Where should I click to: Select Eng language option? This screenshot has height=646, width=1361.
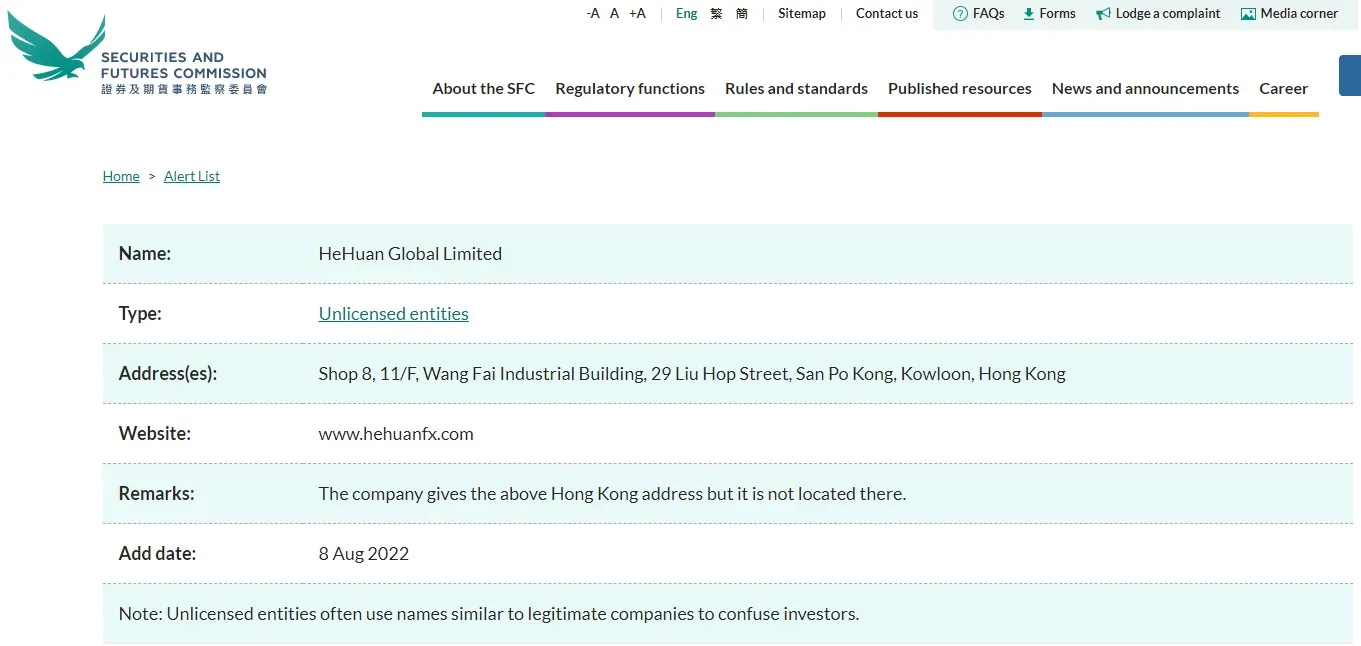[687, 14]
